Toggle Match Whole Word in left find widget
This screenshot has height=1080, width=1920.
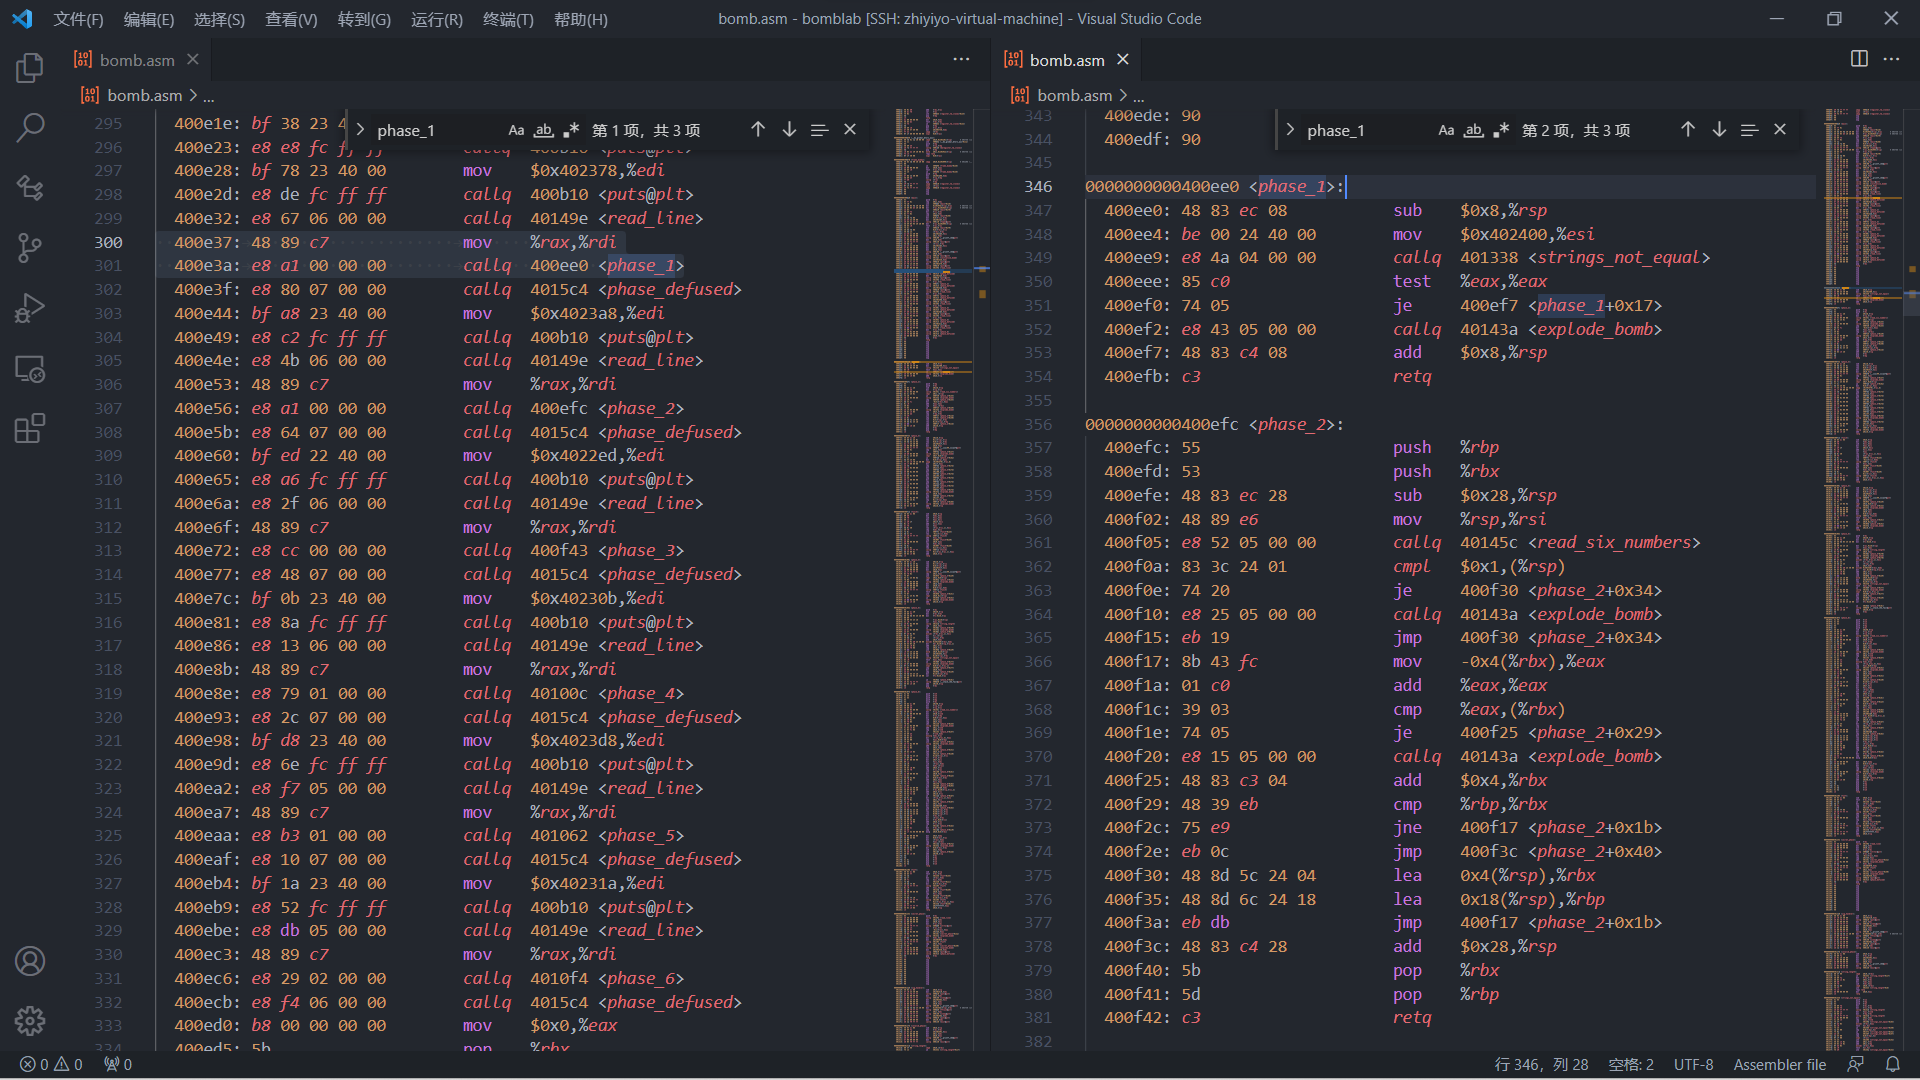[543, 130]
